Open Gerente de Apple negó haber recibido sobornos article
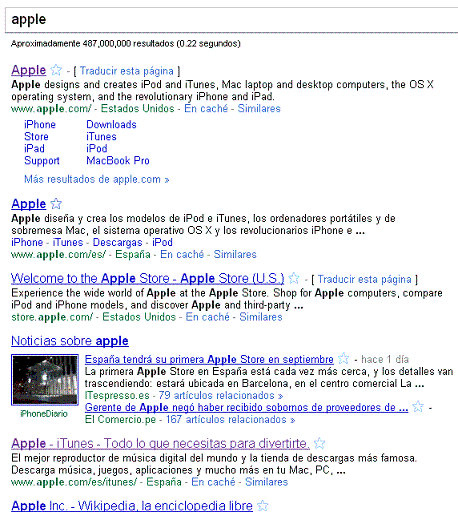 point(246,407)
